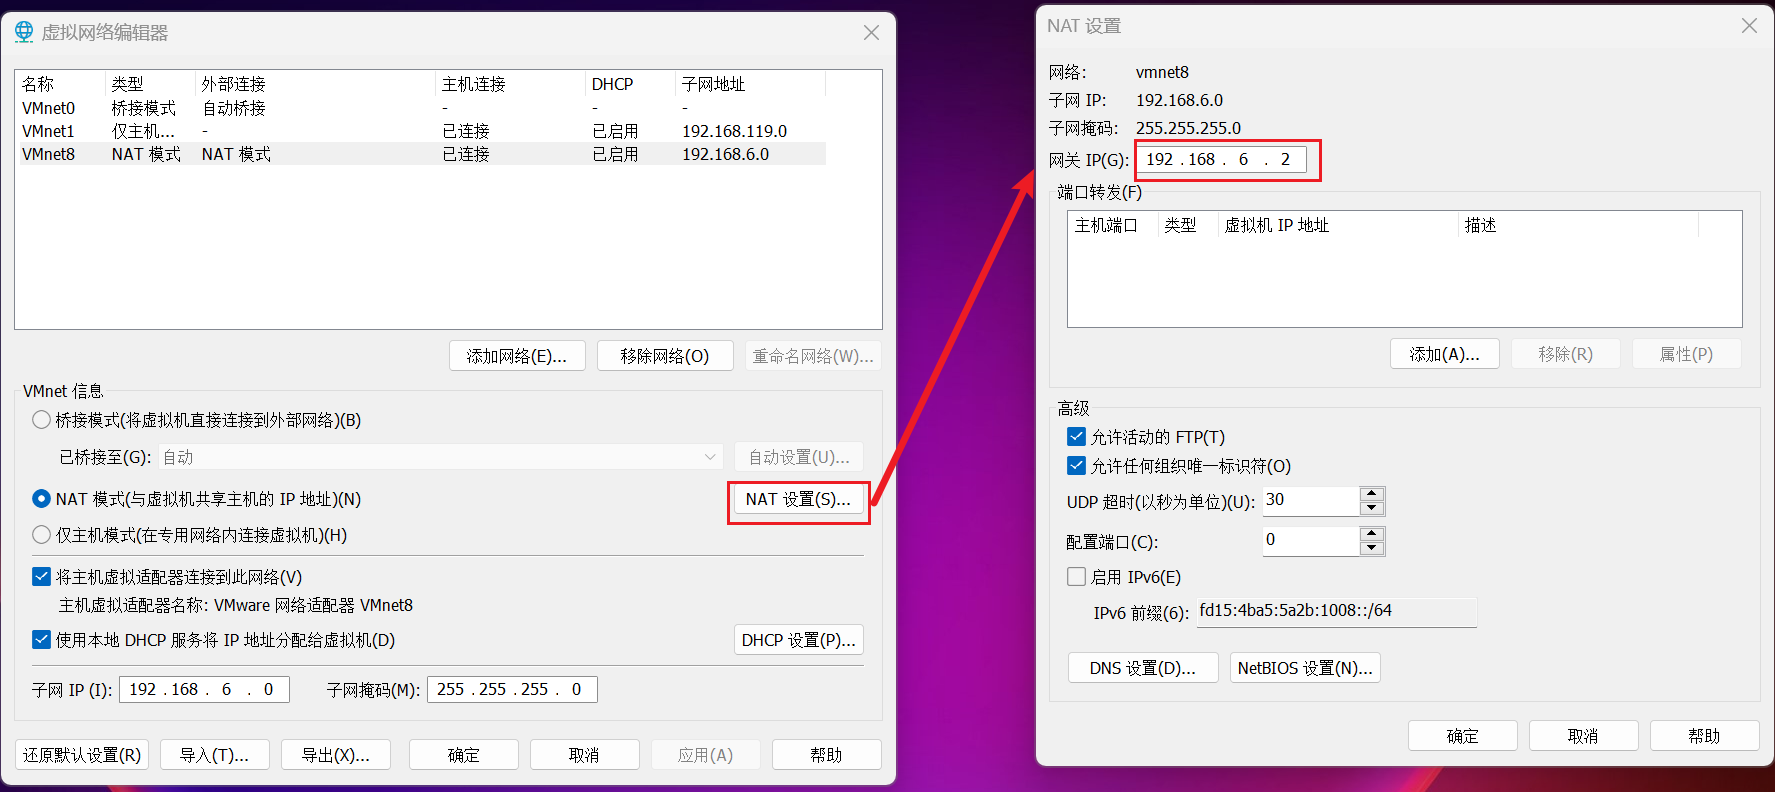Screen dimensions: 1775x792
Task: Open the 已桥接至 dropdown
Action: point(441,457)
